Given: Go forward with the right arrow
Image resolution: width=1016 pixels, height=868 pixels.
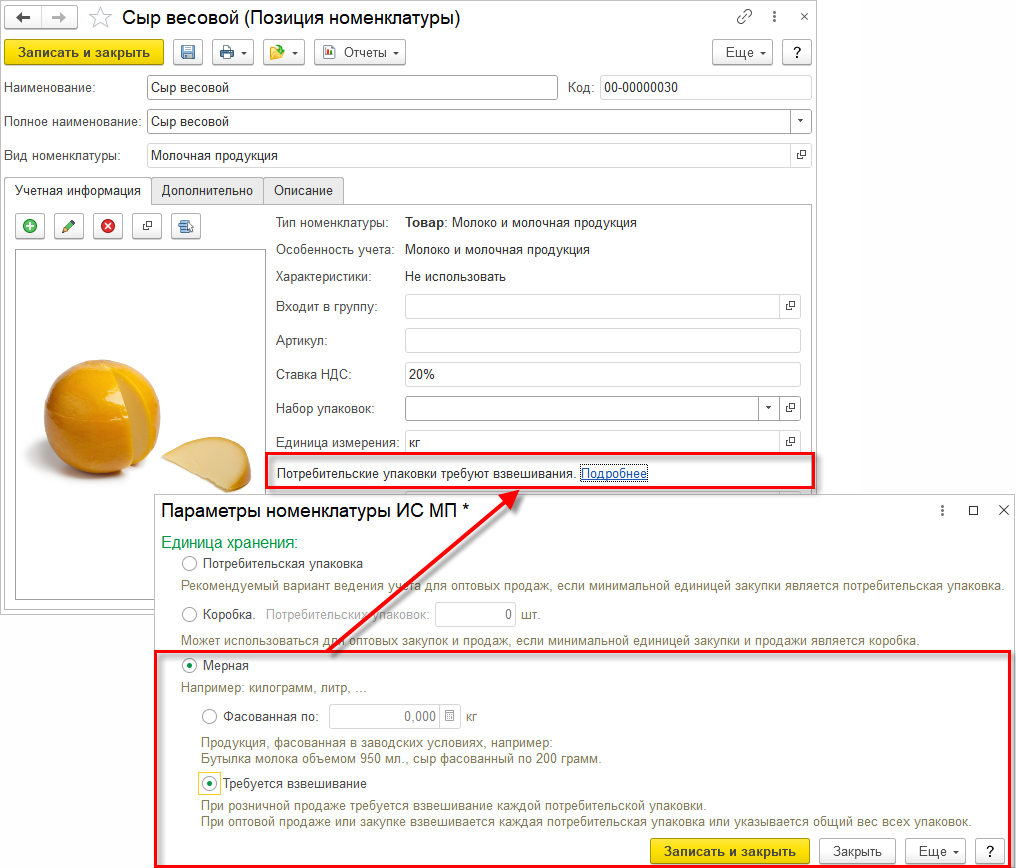Looking at the screenshot, I should tap(59, 17).
